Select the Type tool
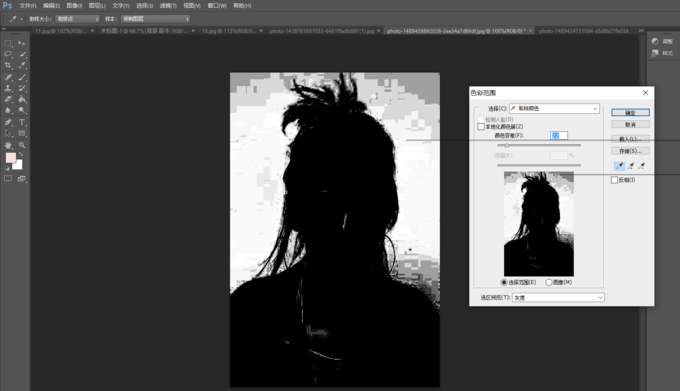The height and width of the screenshot is (391, 680). tap(22, 122)
